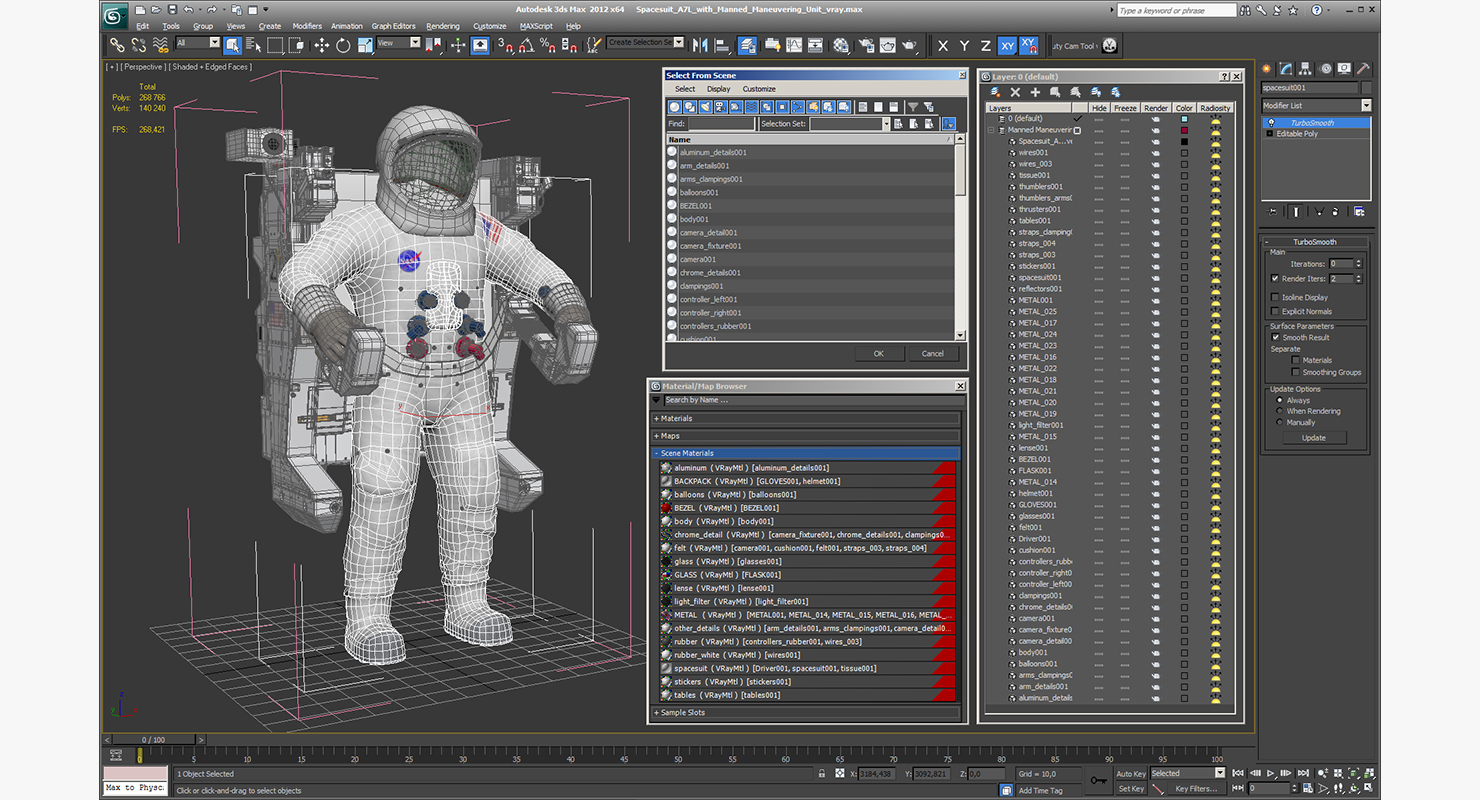The image size is (1480, 800).
Task: Open the Create command panel tab
Action: (1266, 69)
